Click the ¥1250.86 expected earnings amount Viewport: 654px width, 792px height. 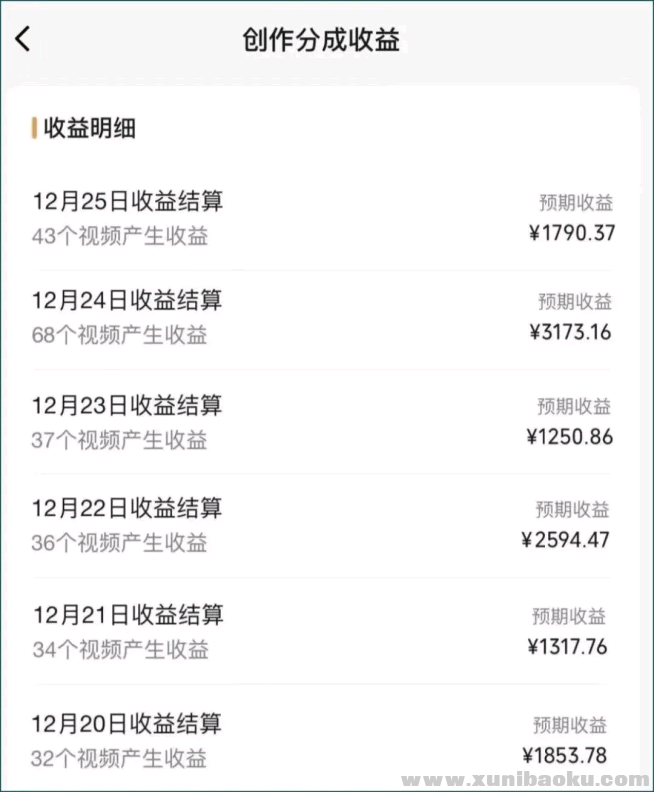[x=569, y=437]
